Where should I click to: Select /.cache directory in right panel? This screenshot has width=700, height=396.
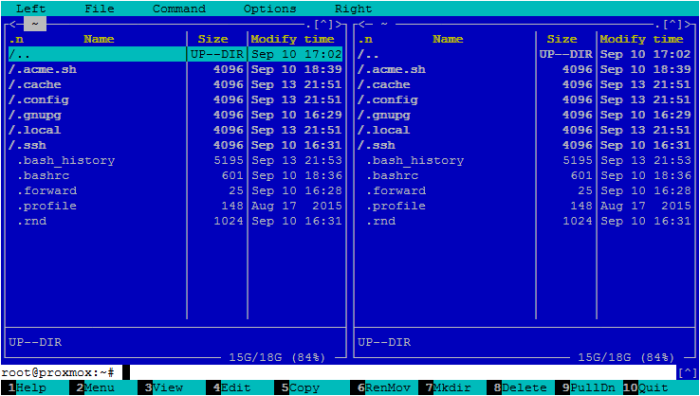point(525,85)
